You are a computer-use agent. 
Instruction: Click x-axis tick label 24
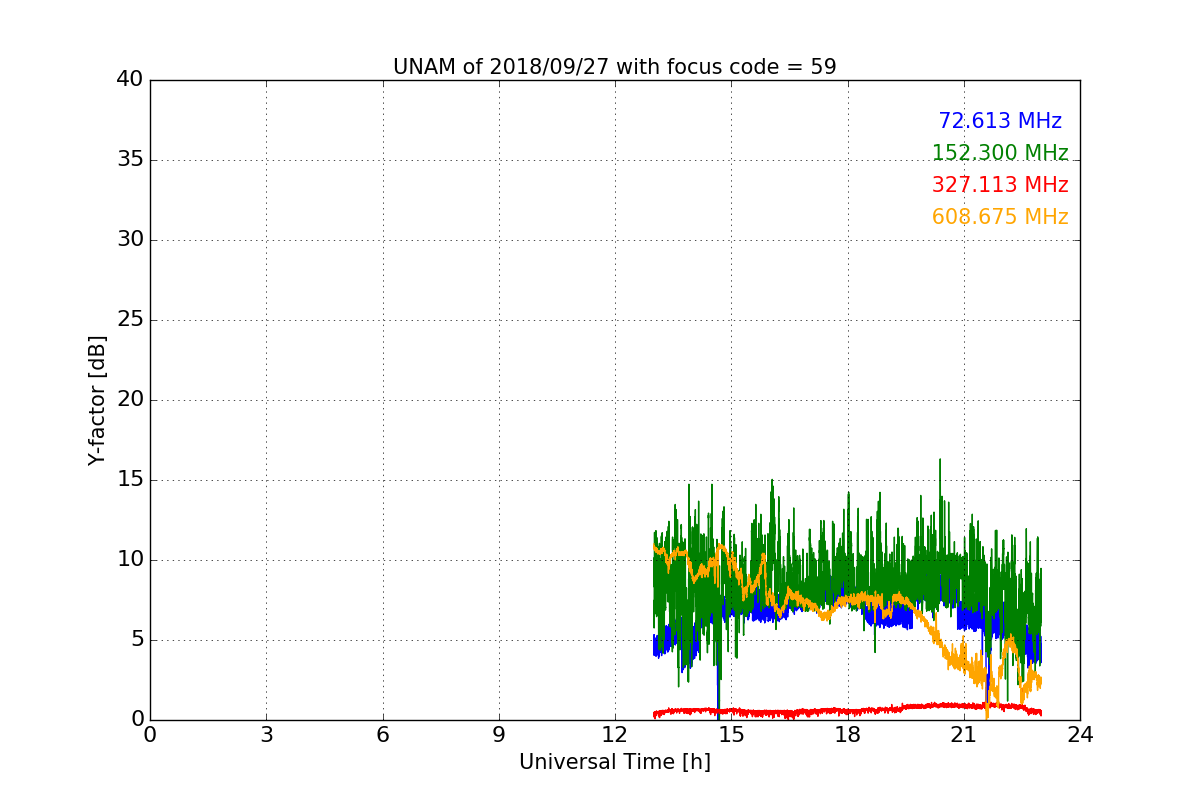point(1080,735)
